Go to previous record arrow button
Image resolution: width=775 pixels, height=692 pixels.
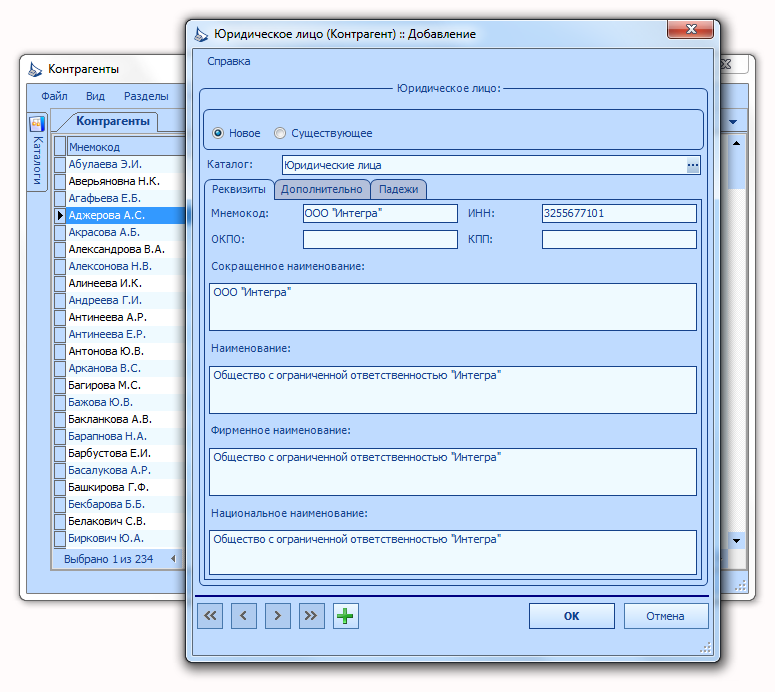click(x=244, y=616)
